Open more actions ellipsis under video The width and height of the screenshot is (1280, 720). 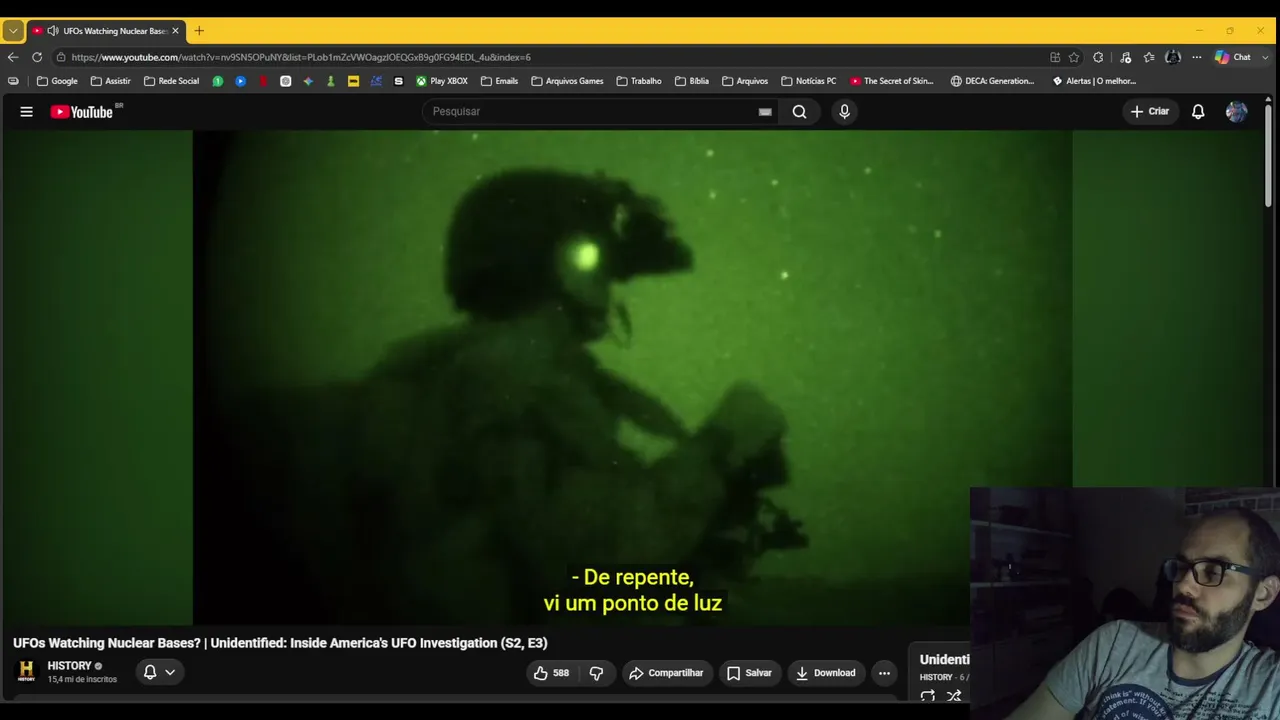pos(884,673)
